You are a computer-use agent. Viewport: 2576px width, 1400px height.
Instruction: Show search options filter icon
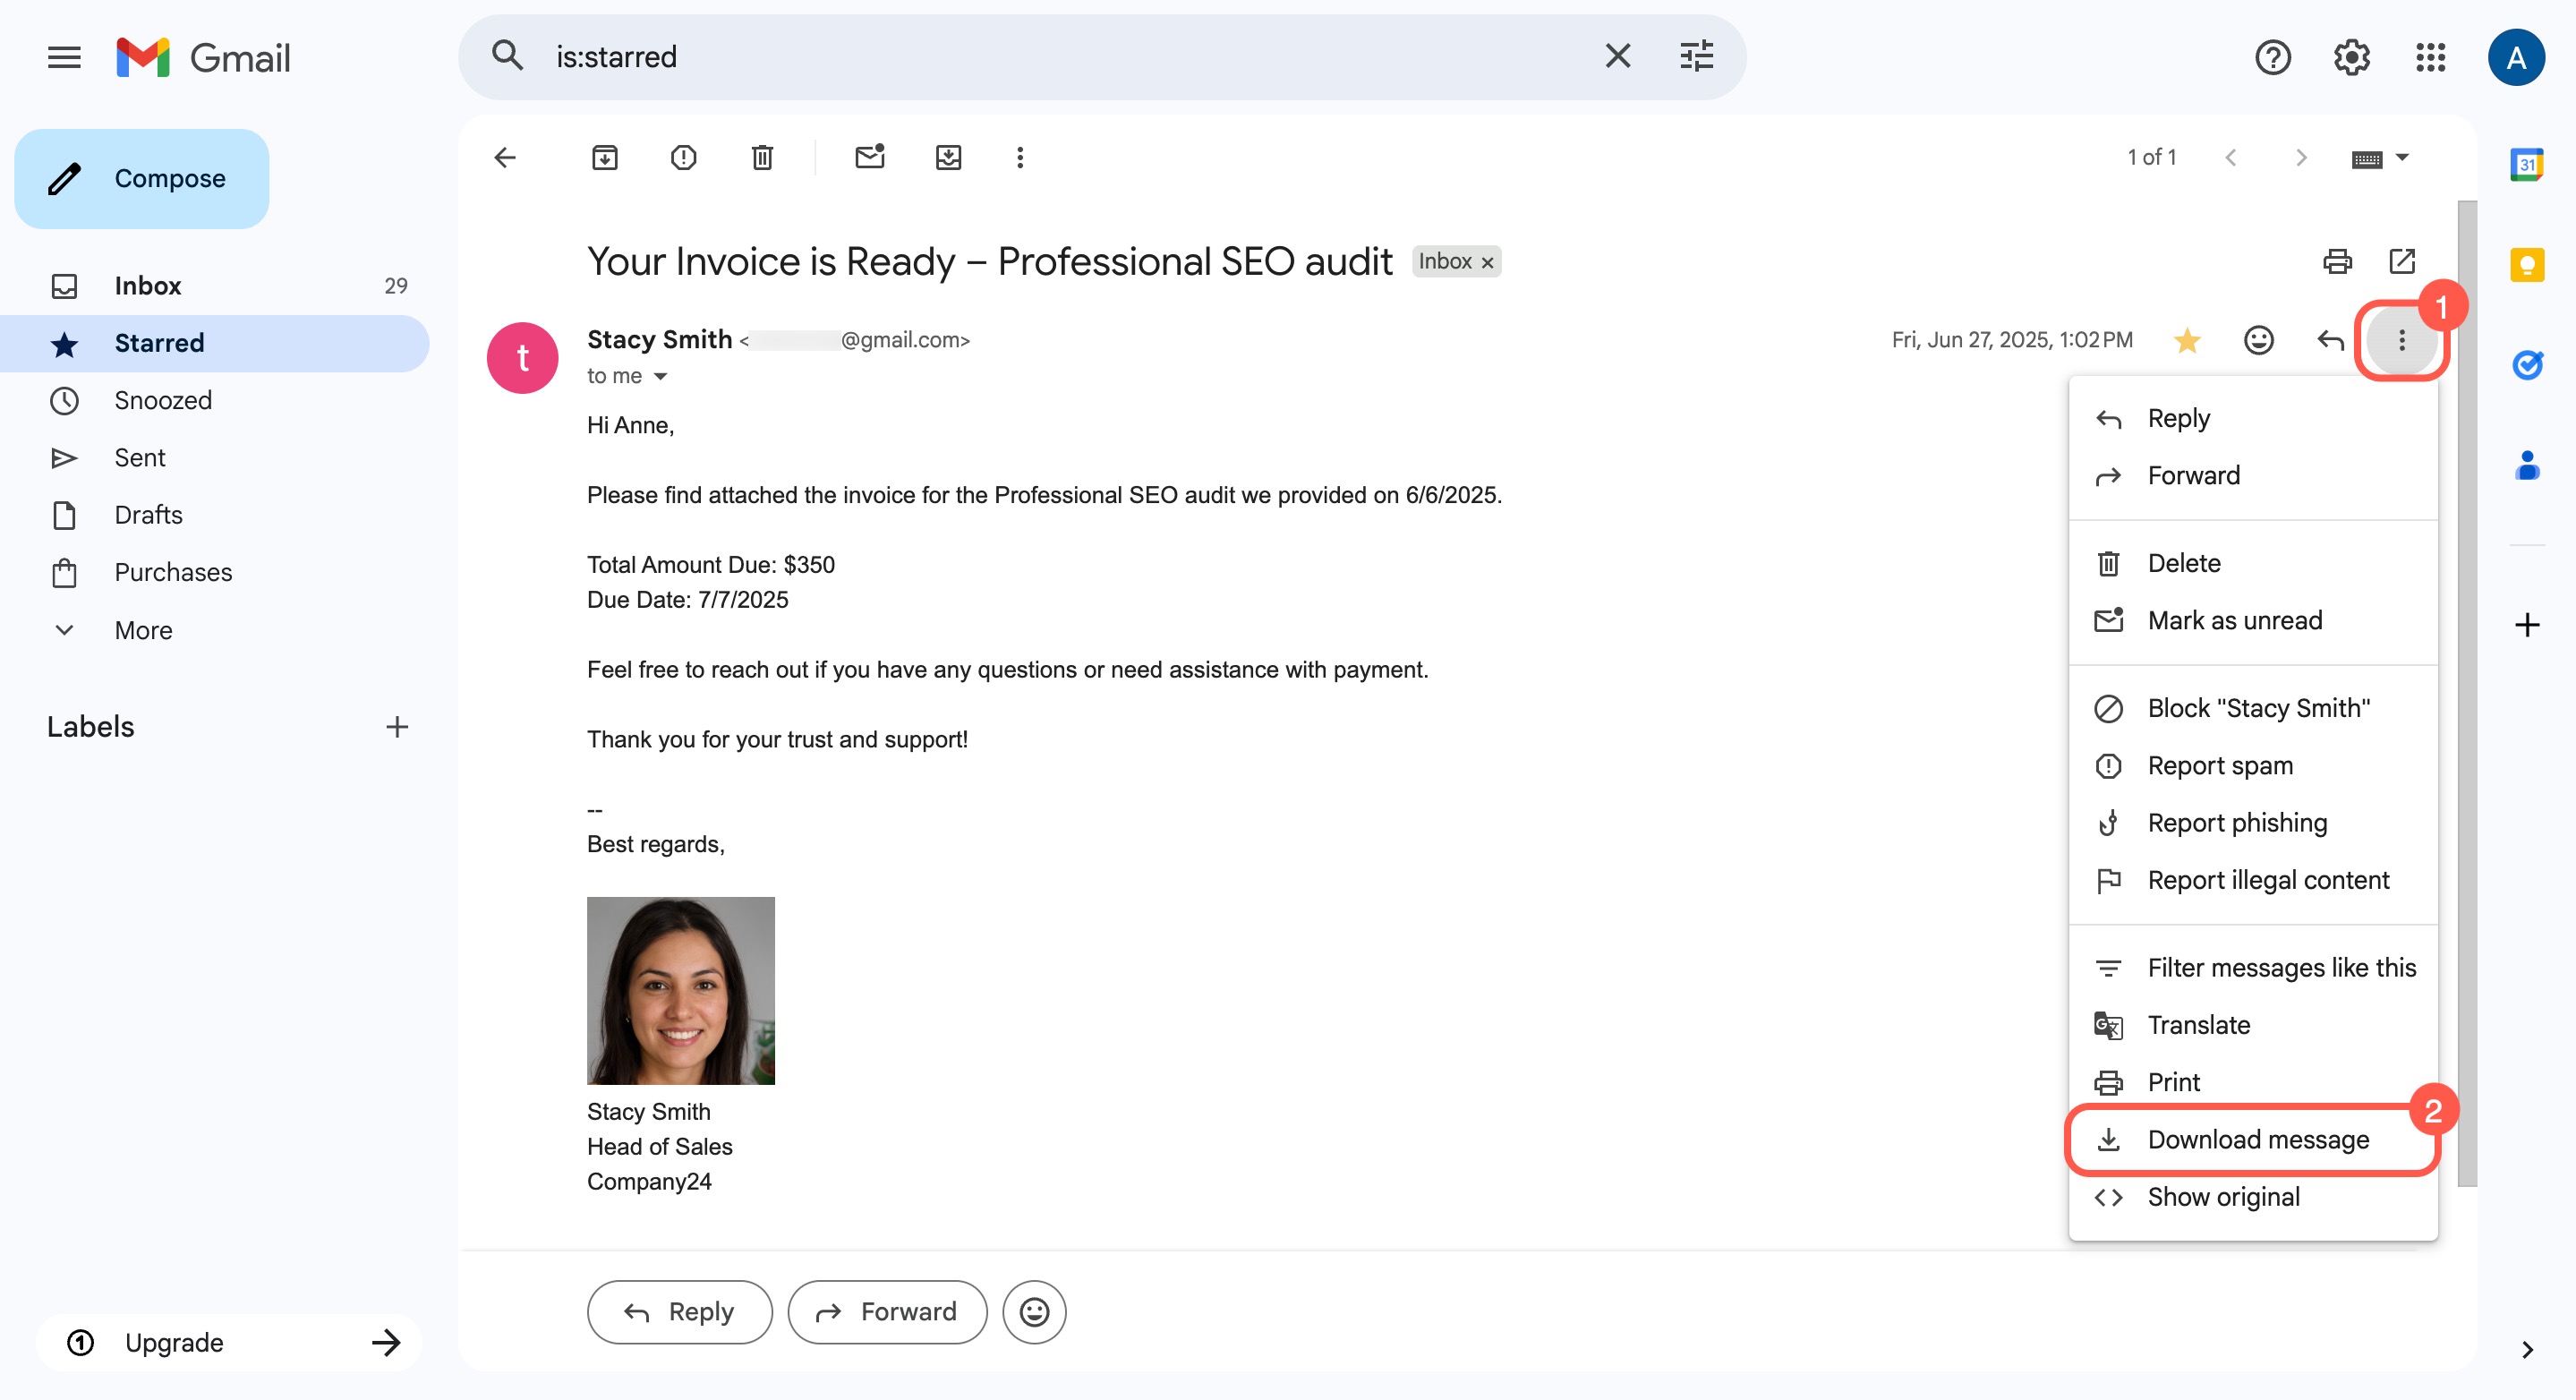(x=1696, y=56)
